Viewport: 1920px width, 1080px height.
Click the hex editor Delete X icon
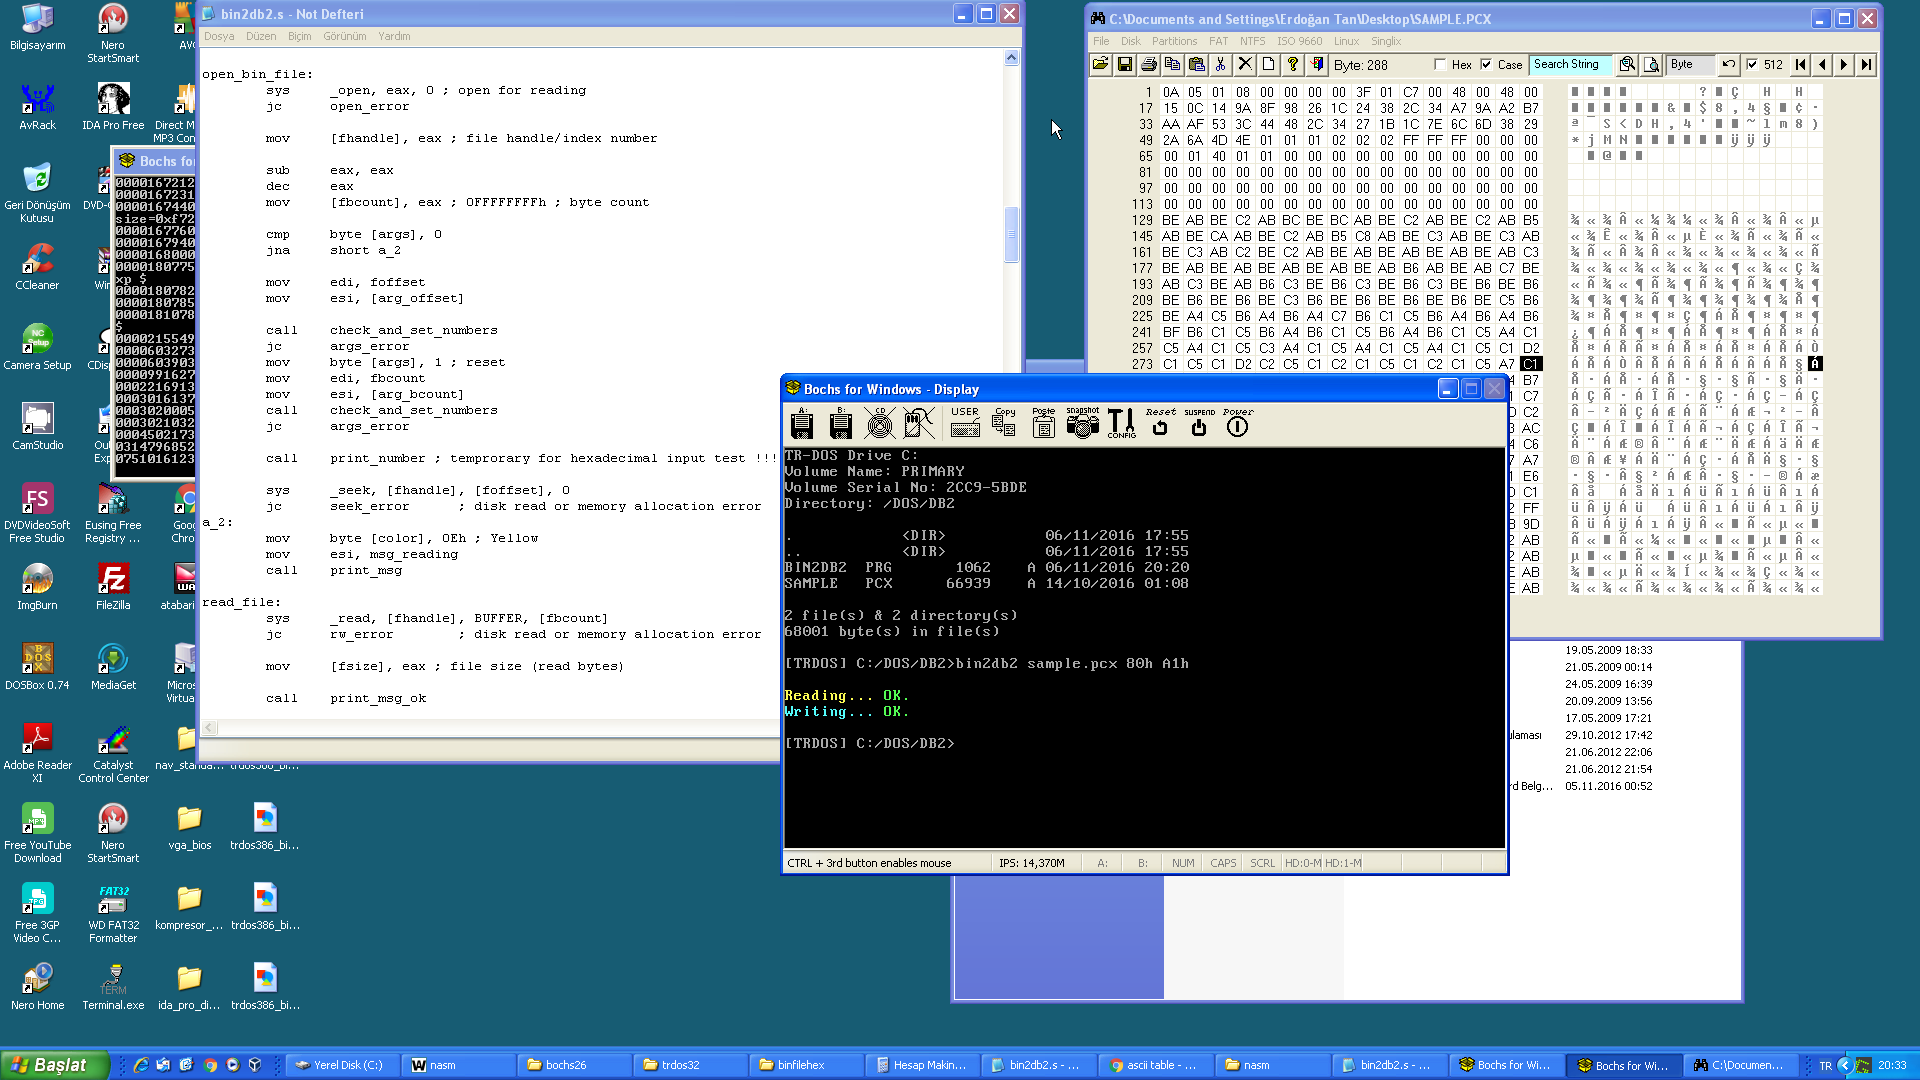pyautogui.click(x=1245, y=64)
